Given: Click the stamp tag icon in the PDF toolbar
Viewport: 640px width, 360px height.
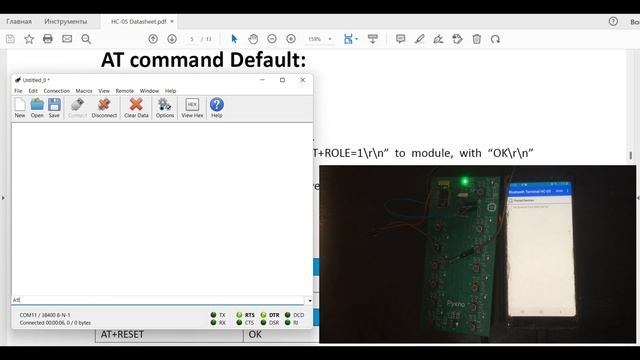Looking at the screenshot, I should pos(458,39).
